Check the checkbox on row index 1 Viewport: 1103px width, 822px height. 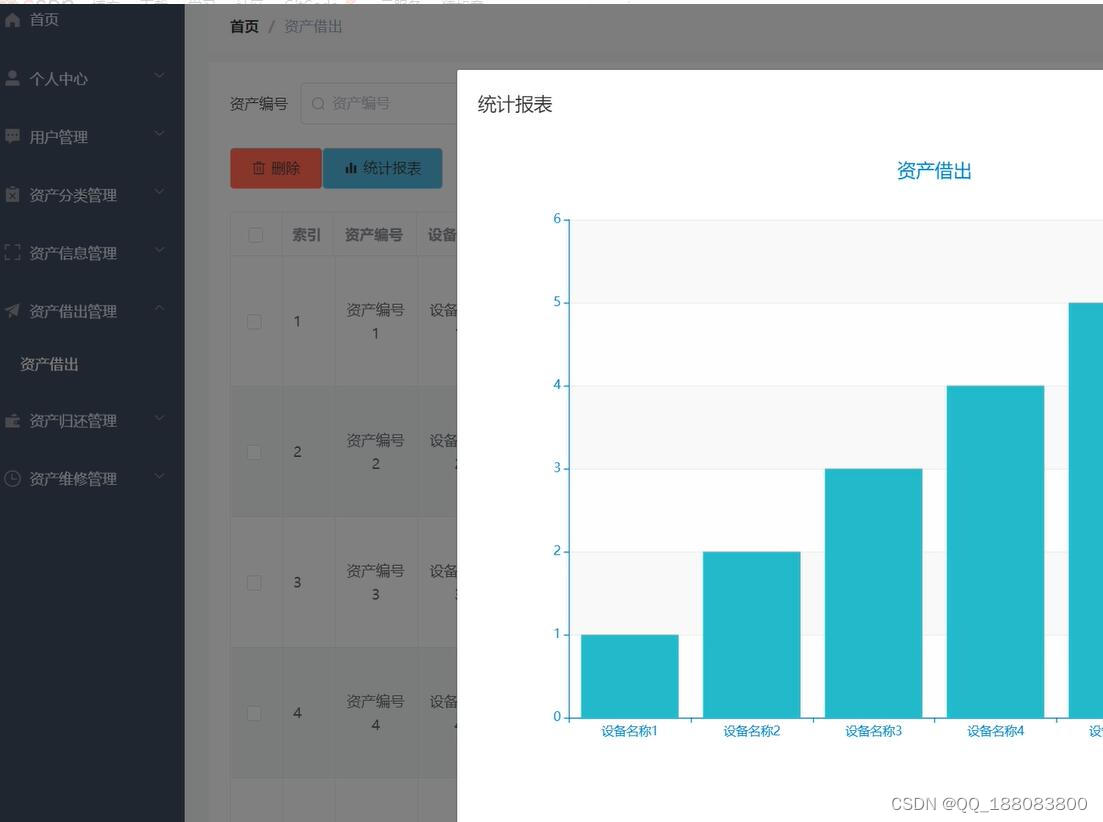pos(254,321)
